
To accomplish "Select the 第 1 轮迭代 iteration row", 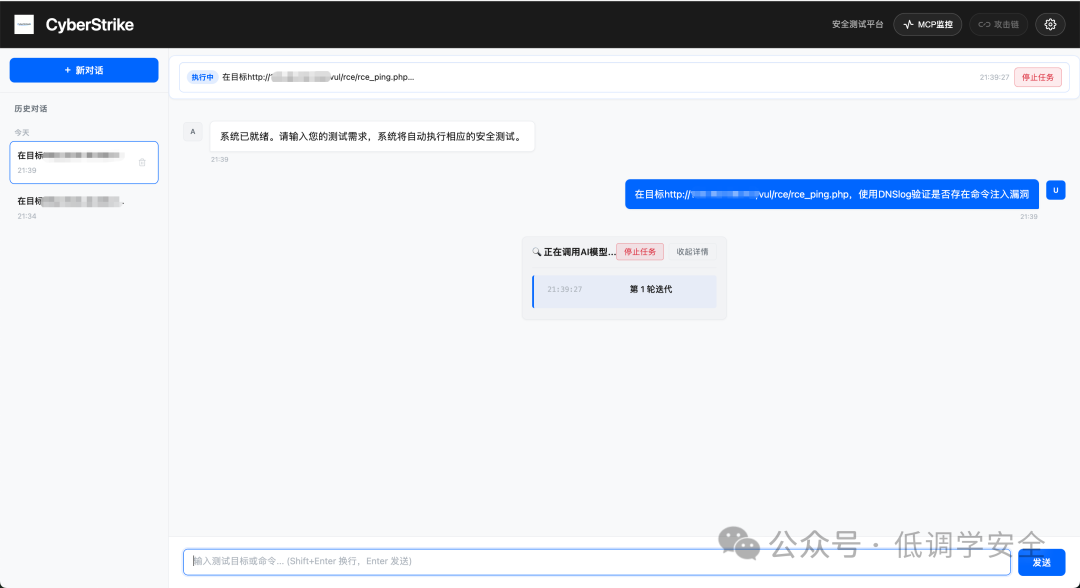I will (x=625, y=290).
